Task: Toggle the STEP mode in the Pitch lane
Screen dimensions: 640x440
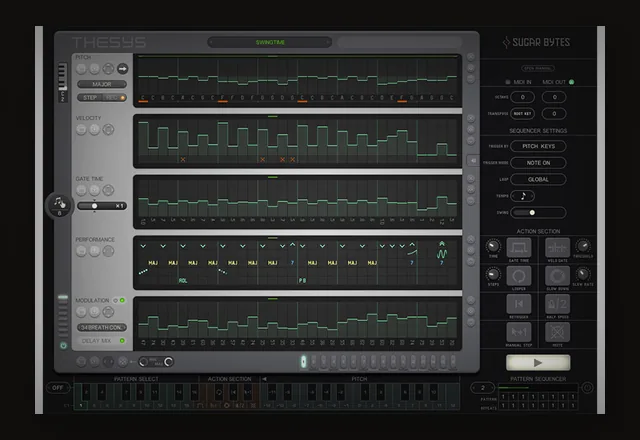Action: (x=90, y=98)
